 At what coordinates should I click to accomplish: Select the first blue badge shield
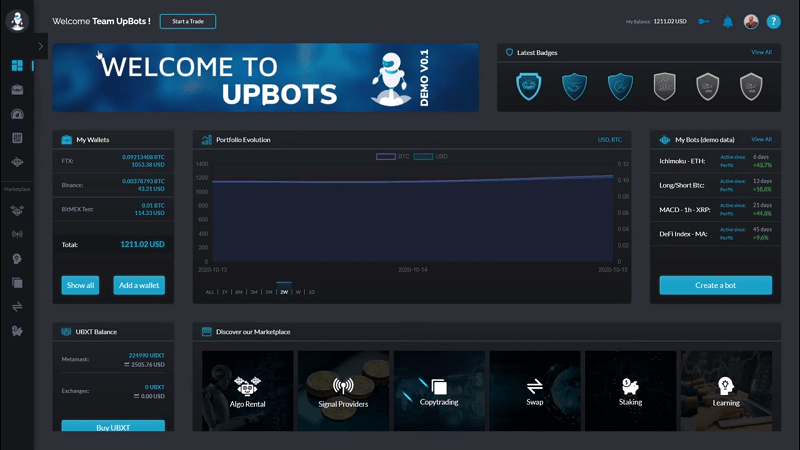[529, 86]
